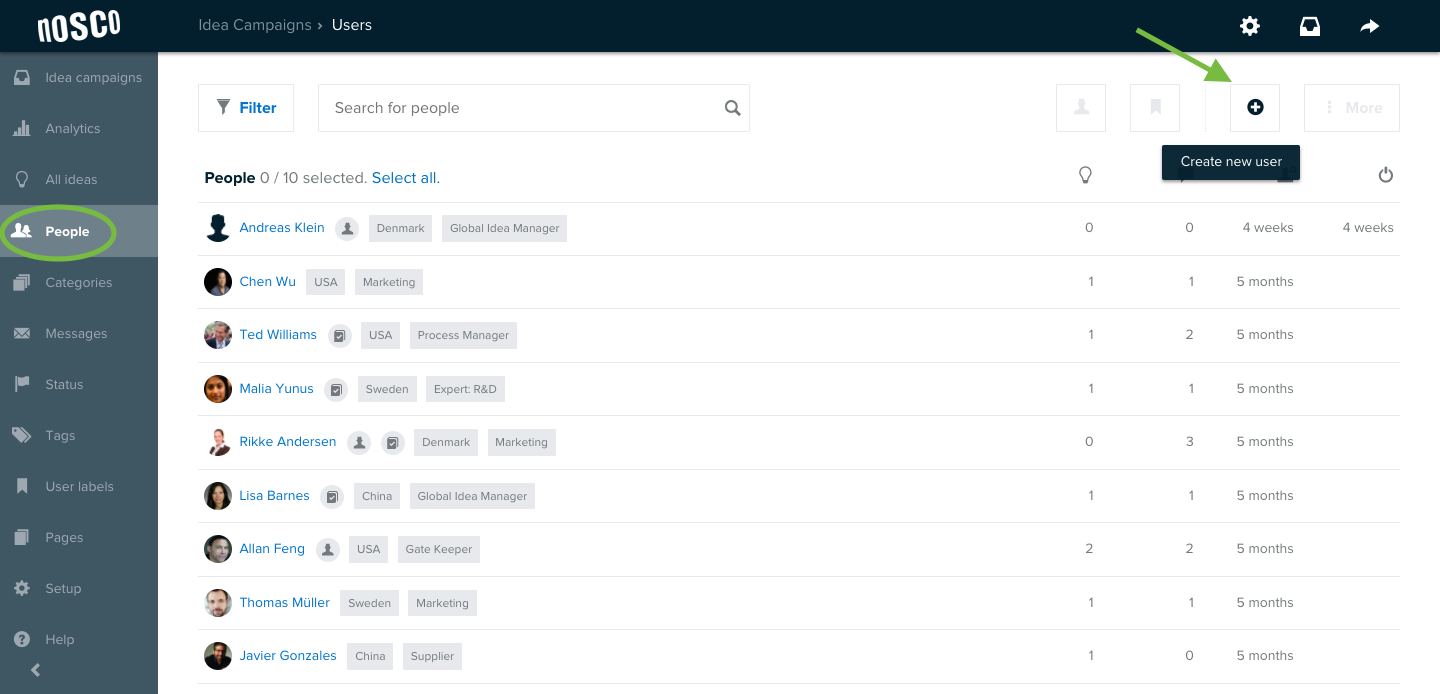Click the Nosco logo
The height and width of the screenshot is (694, 1440).
pyautogui.click(x=79, y=26)
